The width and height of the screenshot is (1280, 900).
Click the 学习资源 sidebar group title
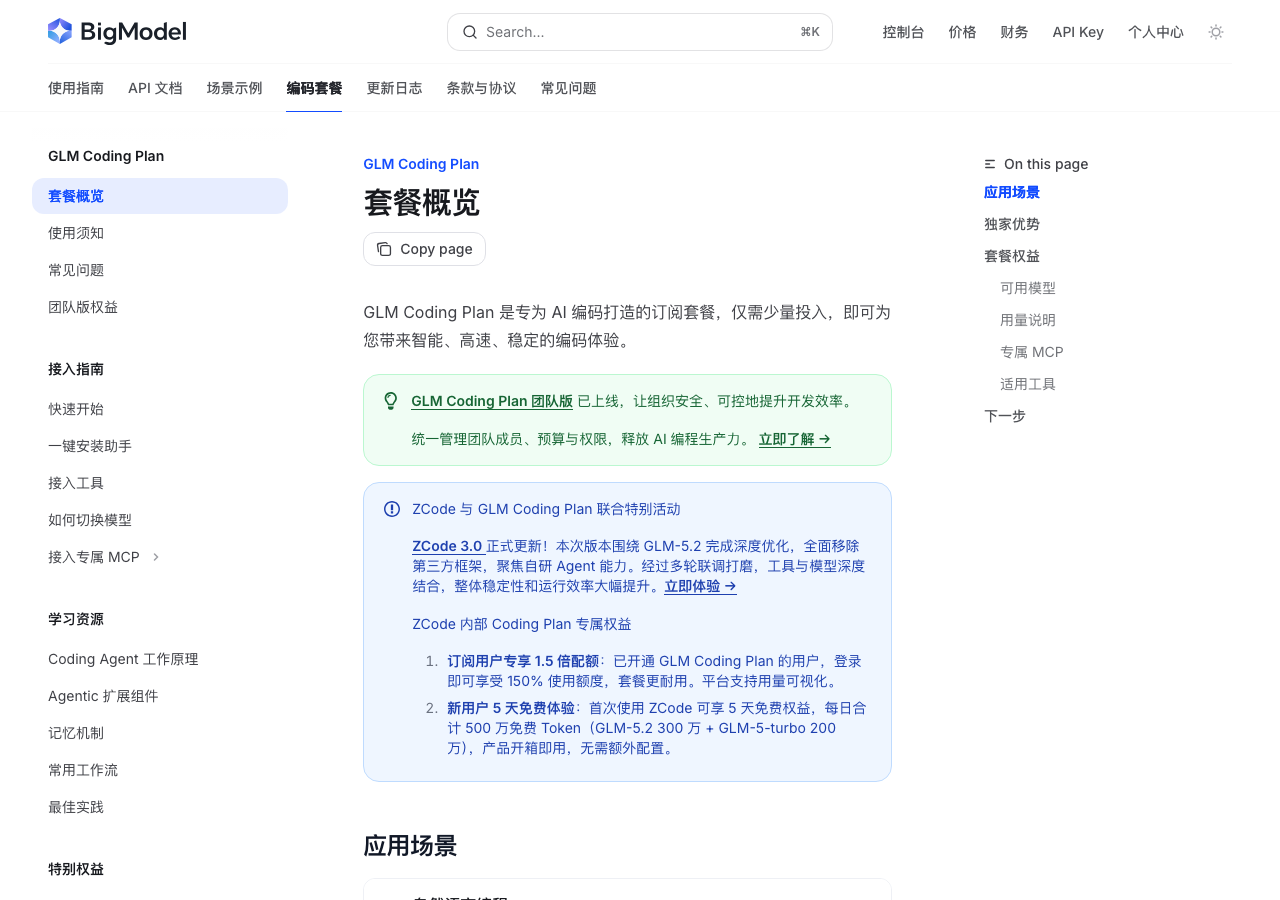tap(76, 619)
